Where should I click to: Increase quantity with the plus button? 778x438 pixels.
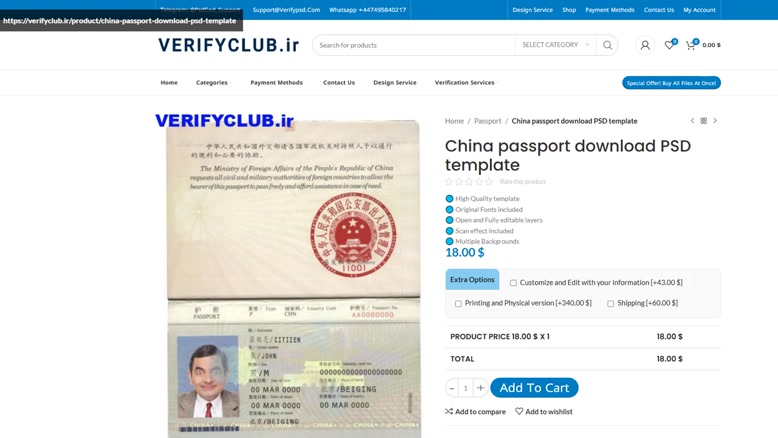point(480,388)
